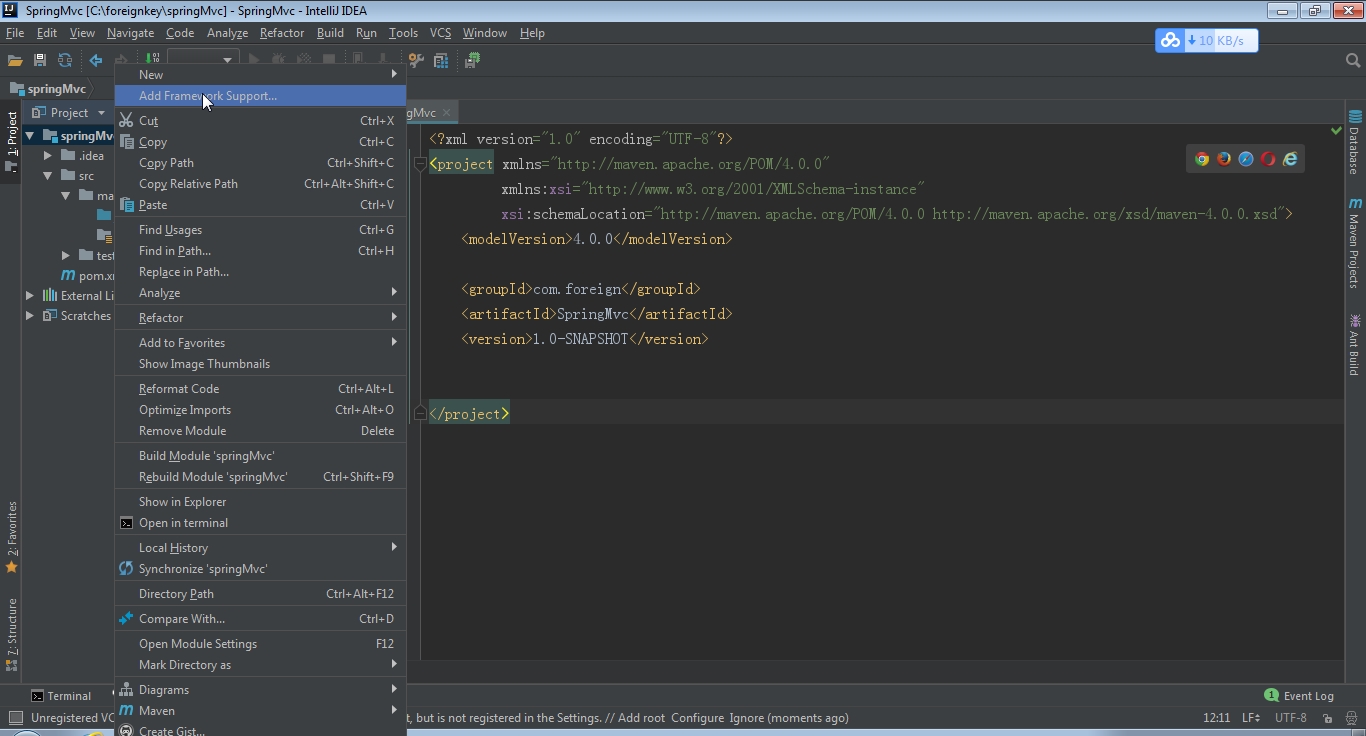Click the cloud download speed widget
The image size is (1366, 736).
point(1207,41)
